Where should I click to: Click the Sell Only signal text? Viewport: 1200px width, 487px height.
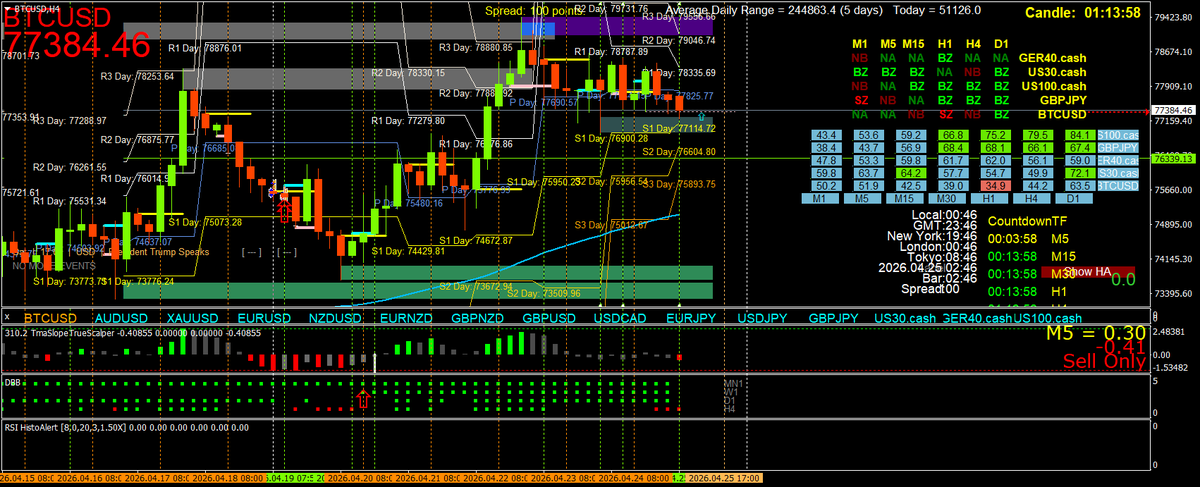coord(1104,362)
